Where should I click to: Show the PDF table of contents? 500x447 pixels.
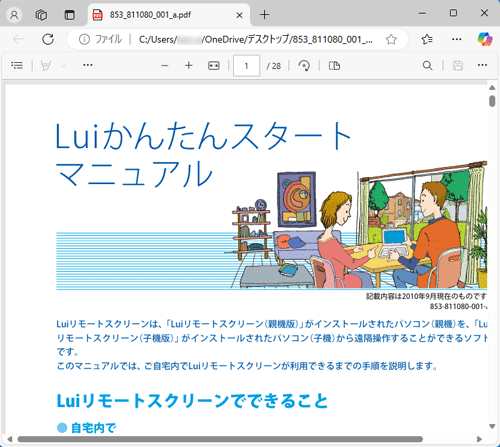[x=17, y=65]
